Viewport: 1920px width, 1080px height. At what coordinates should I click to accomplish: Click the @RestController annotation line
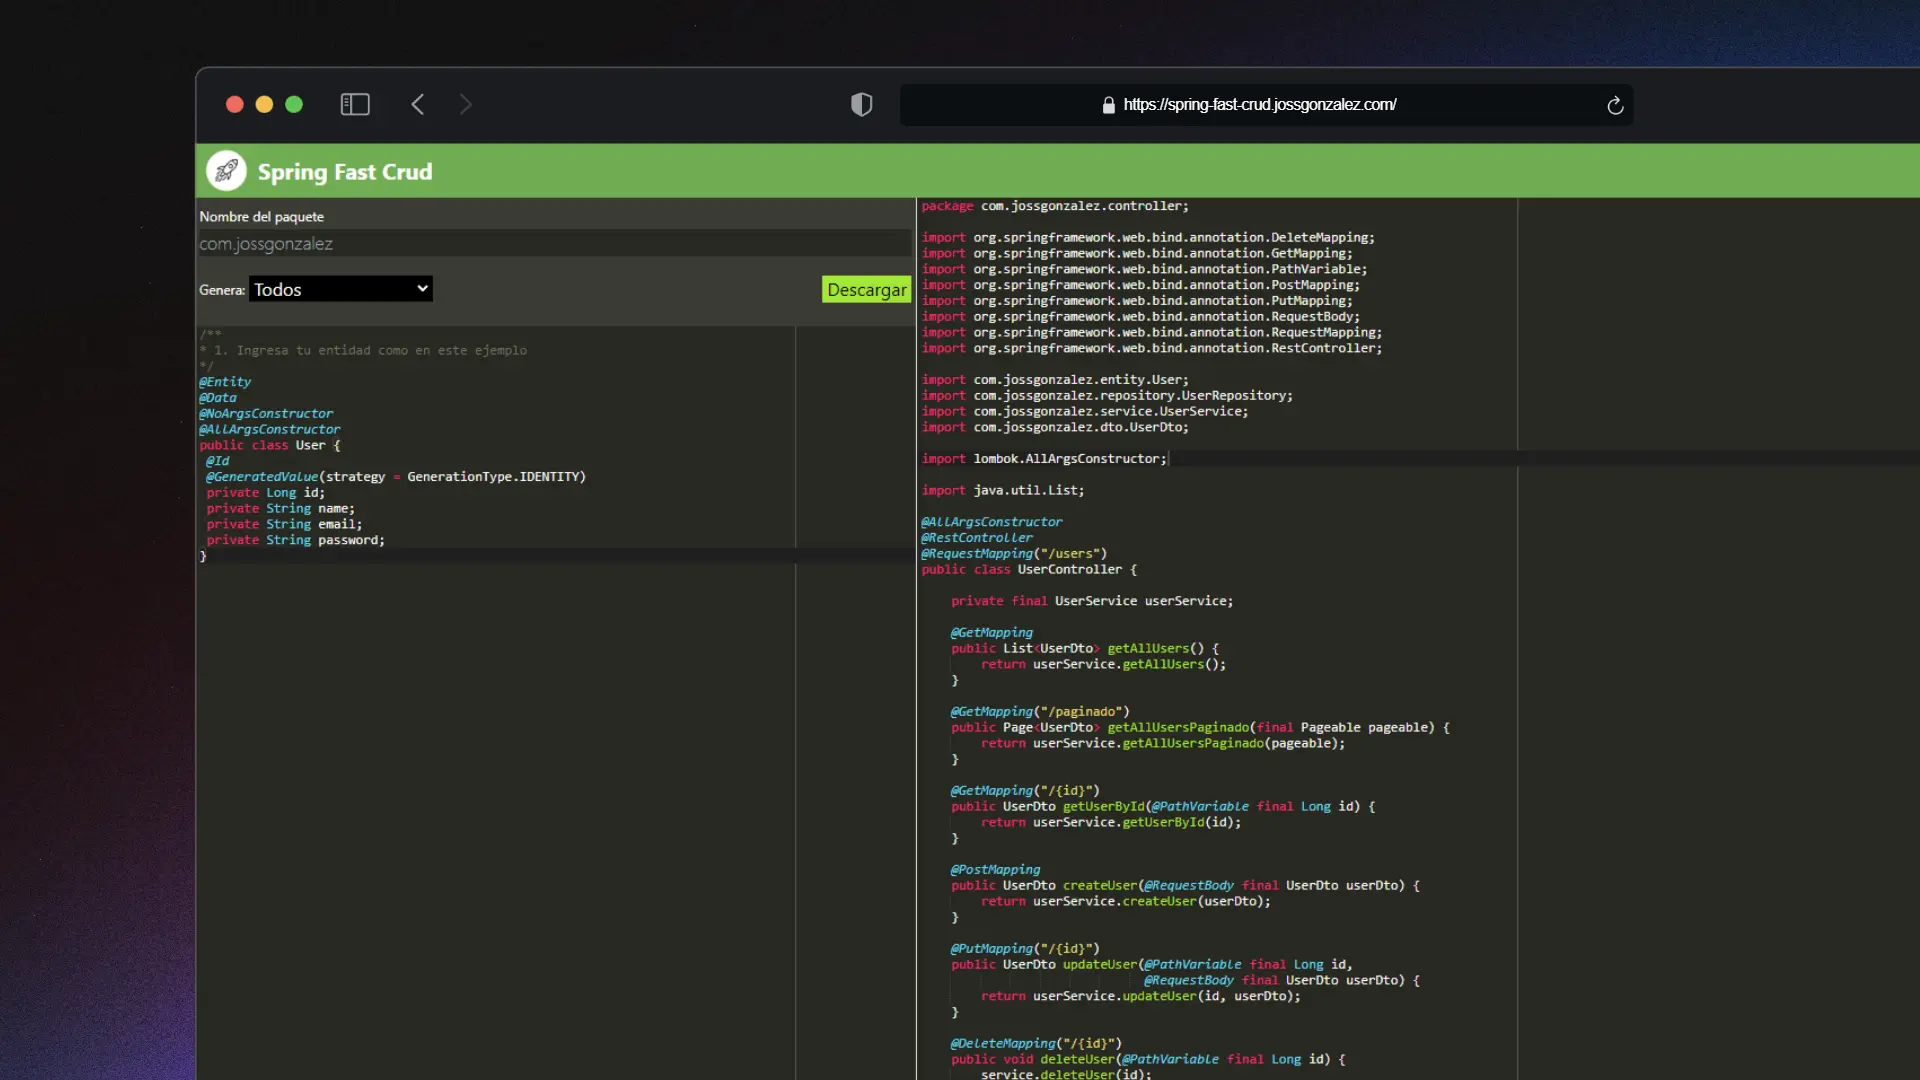[x=977, y=538]
